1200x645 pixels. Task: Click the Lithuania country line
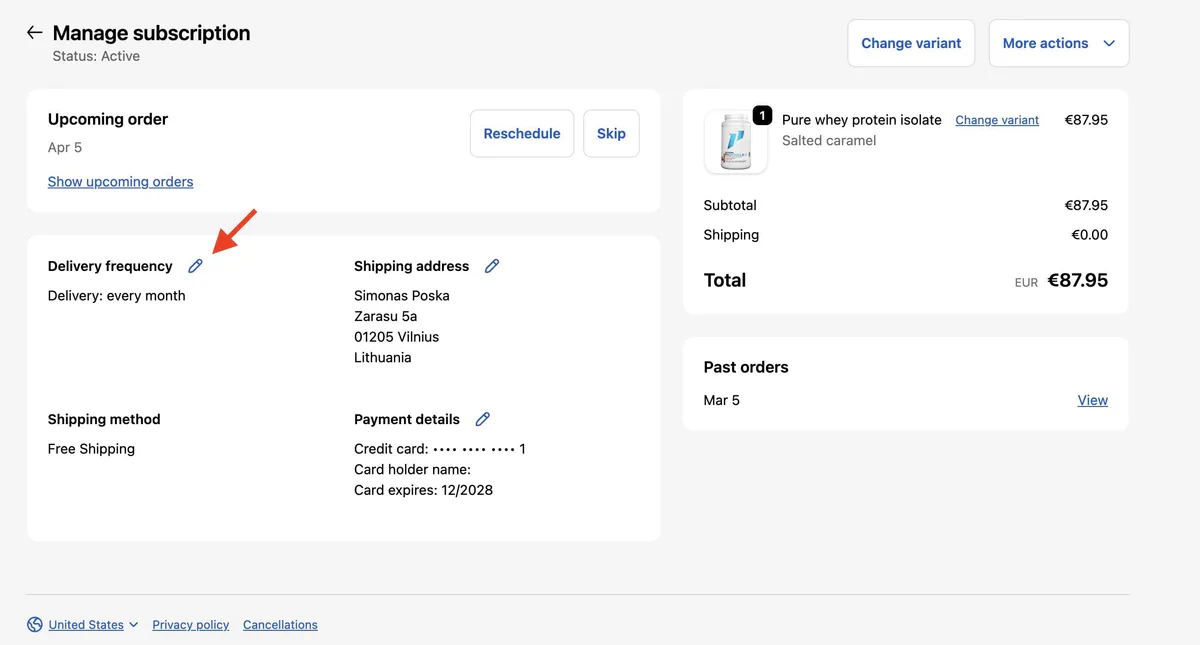[x=383, y=357]
